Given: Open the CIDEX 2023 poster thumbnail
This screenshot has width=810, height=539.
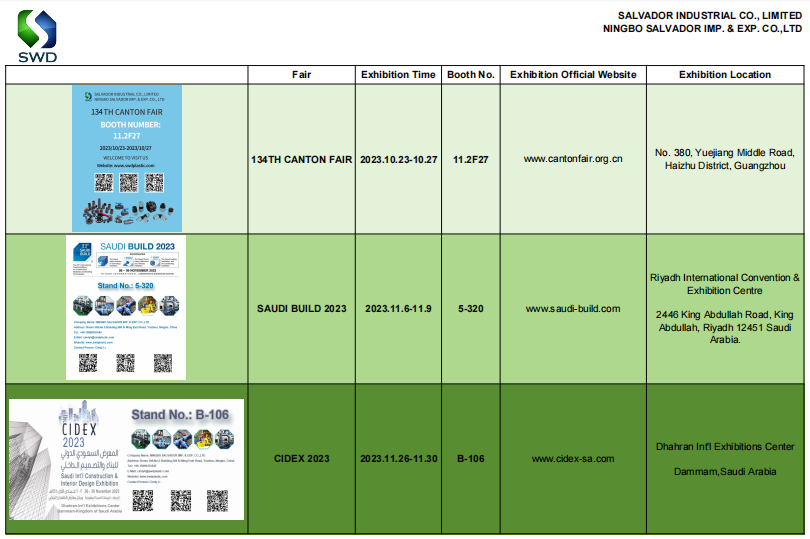Looking at the screenshot, I should pyautogui.click(x=127, y=459).
